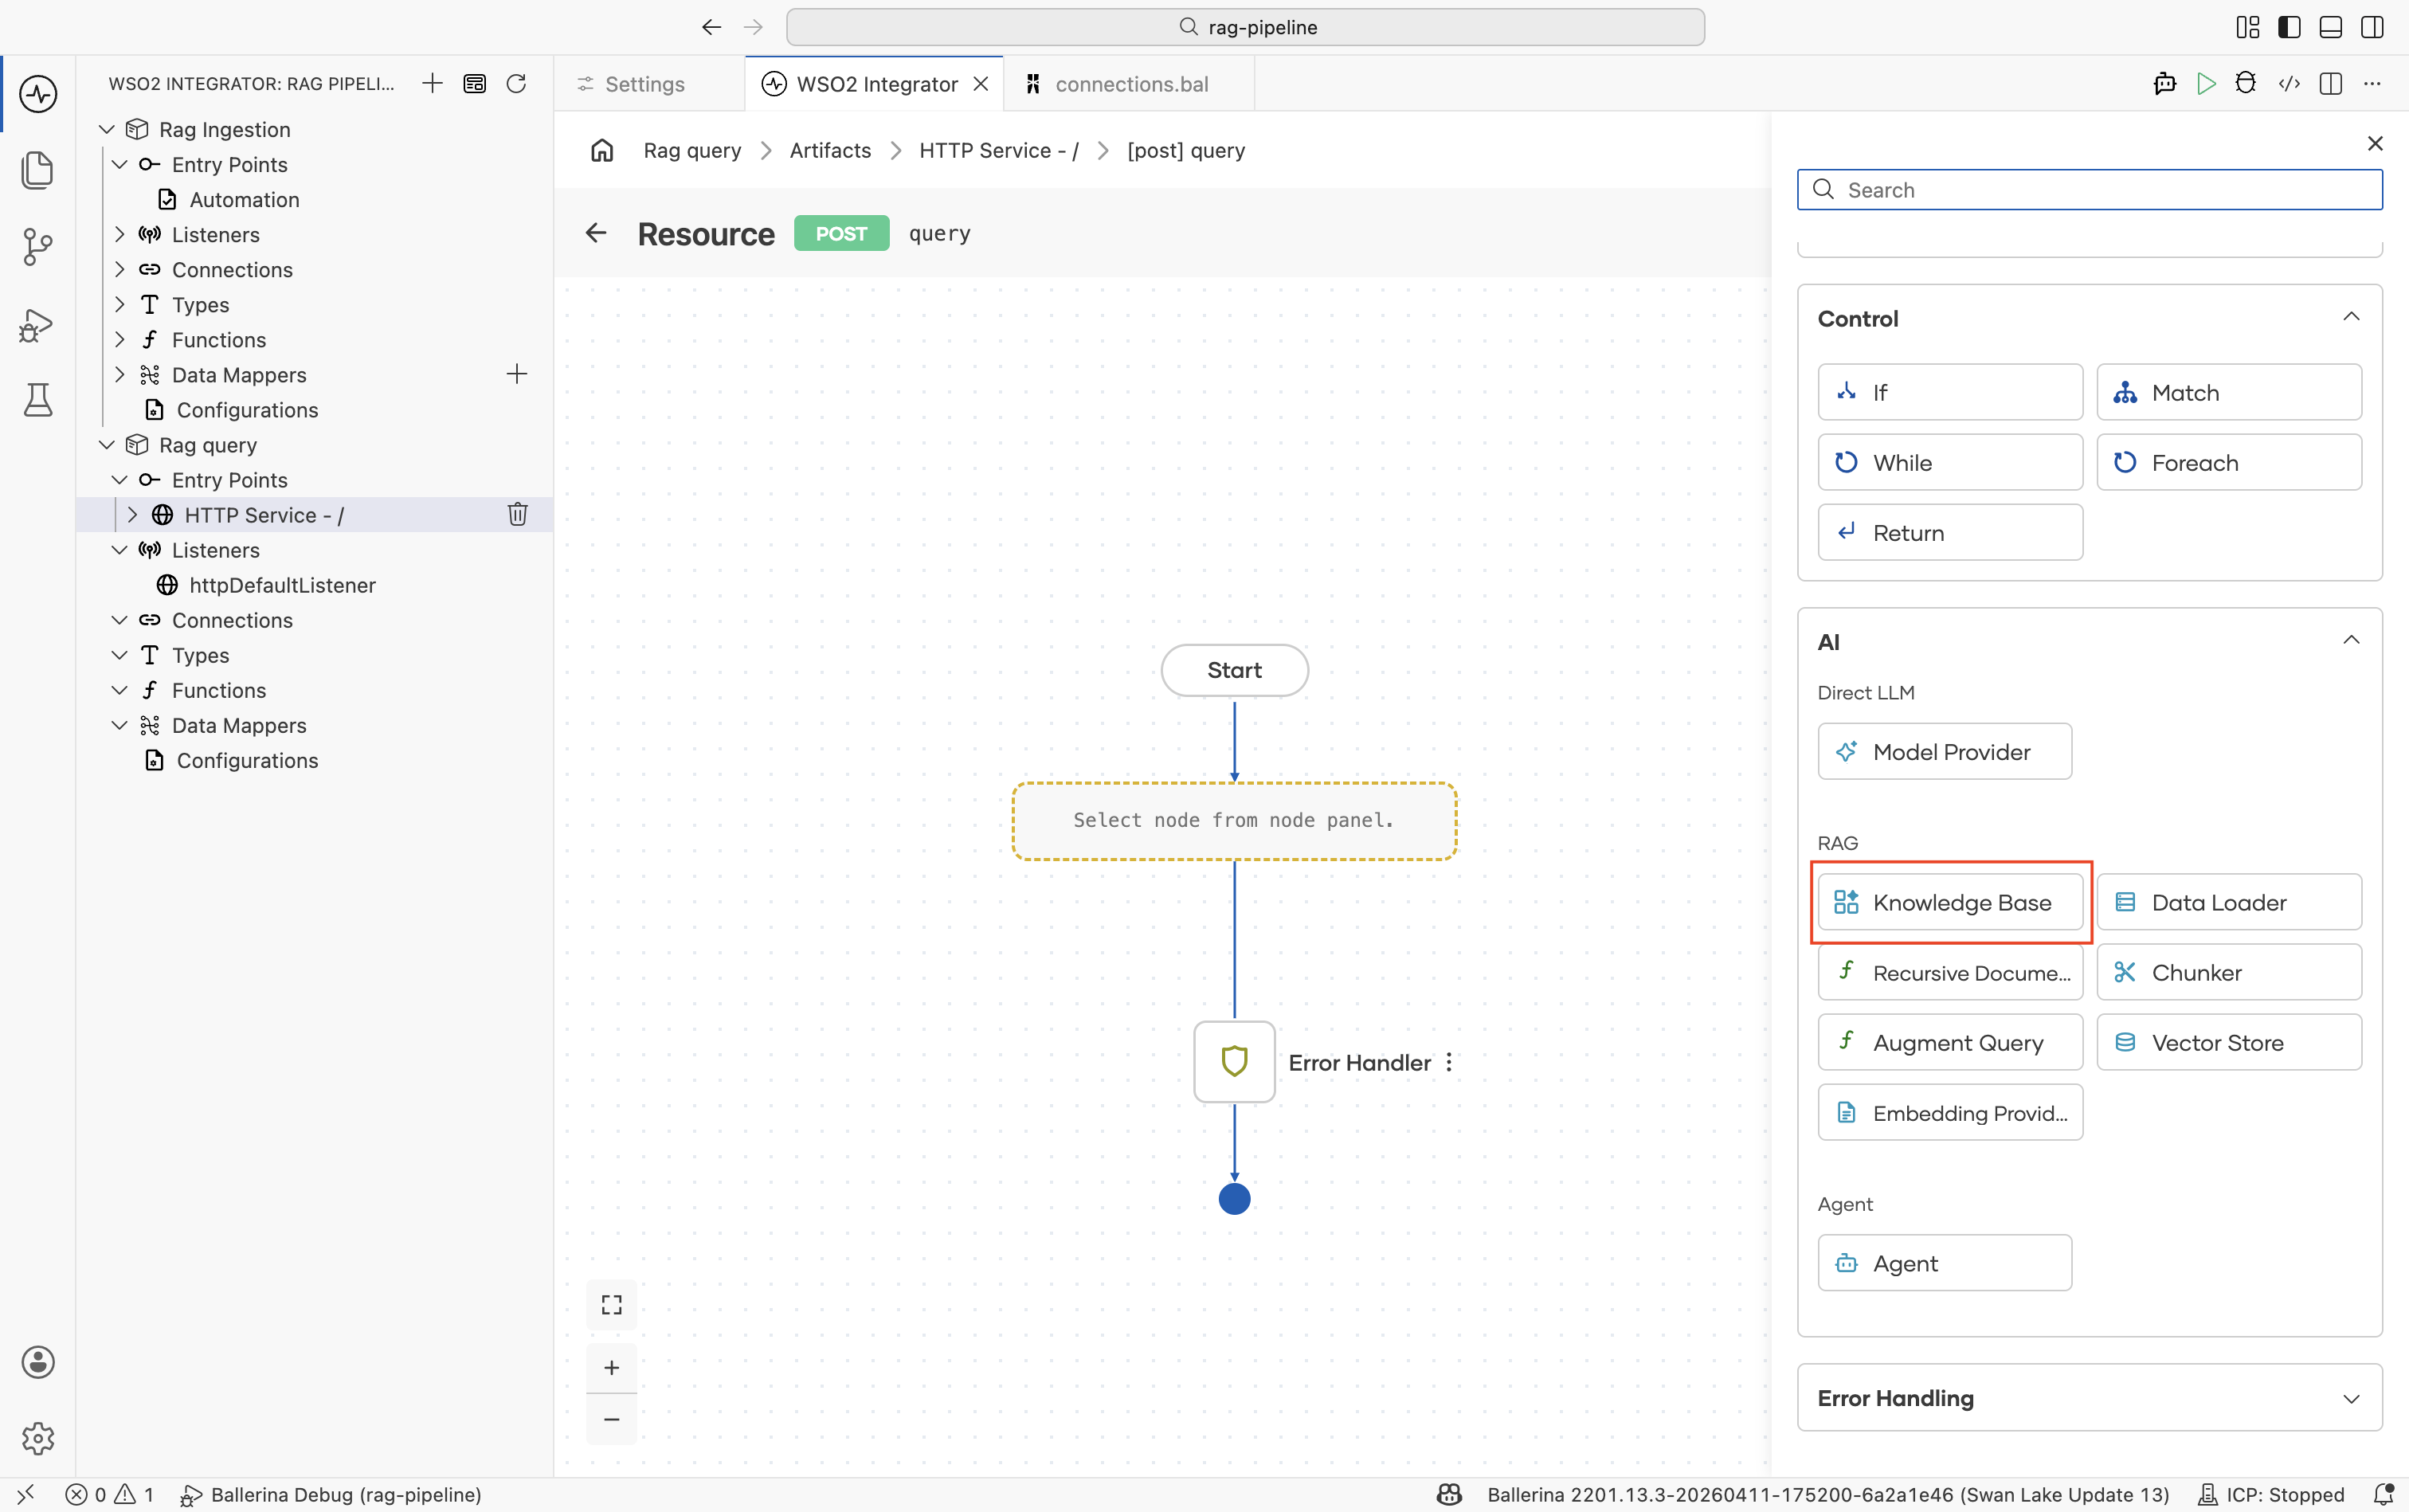Viewport: 2409px width, 1512px height.
Task: Delete HTTP Service with trash icon
Action: 517,514
